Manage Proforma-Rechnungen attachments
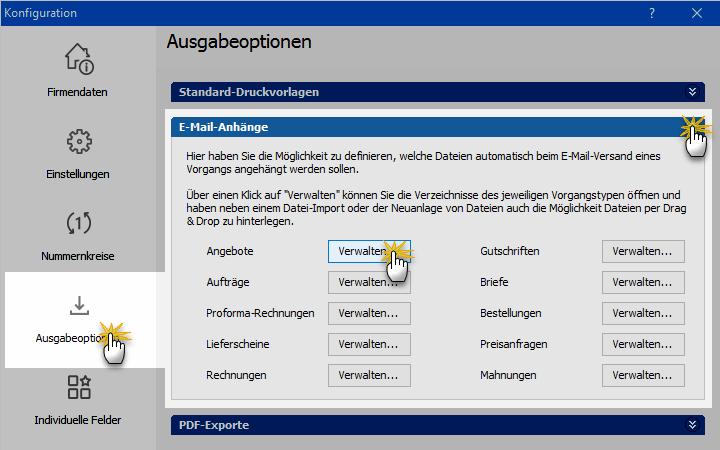The image size is (720, 450). (368, 313)
